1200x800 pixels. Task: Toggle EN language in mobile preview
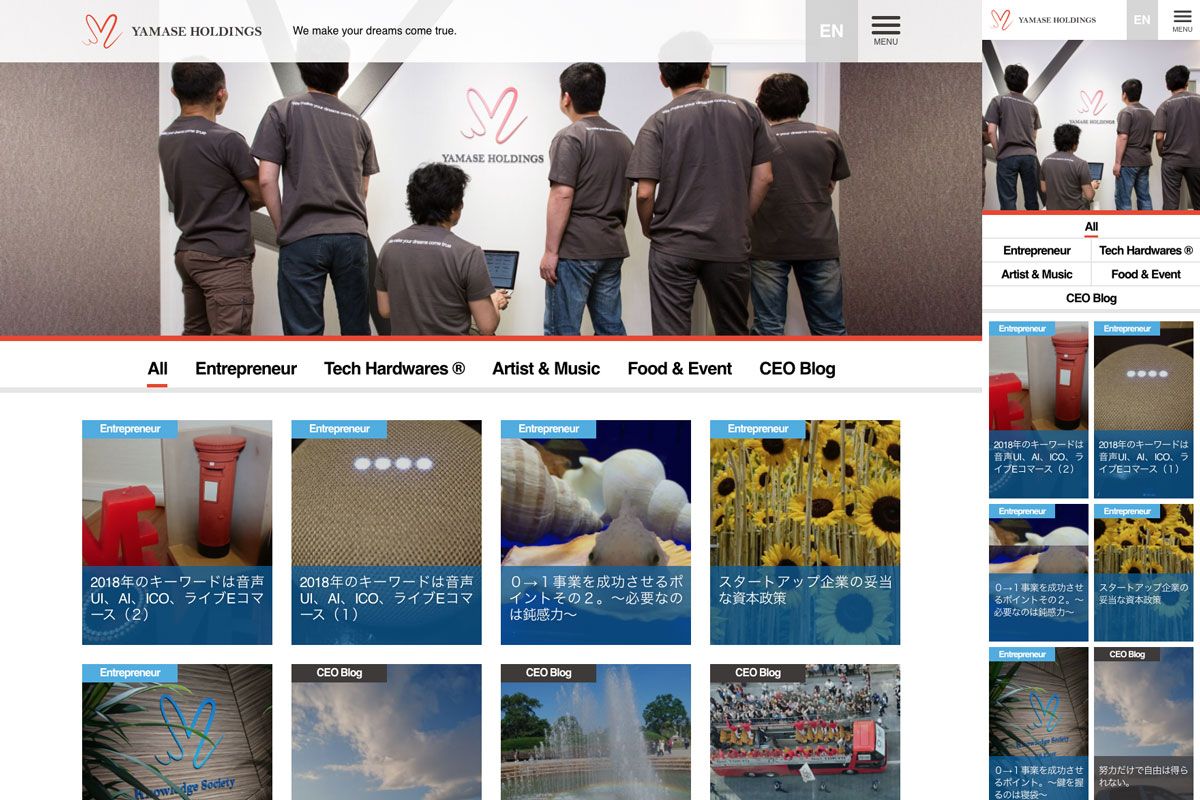[x=1141, y=20]
